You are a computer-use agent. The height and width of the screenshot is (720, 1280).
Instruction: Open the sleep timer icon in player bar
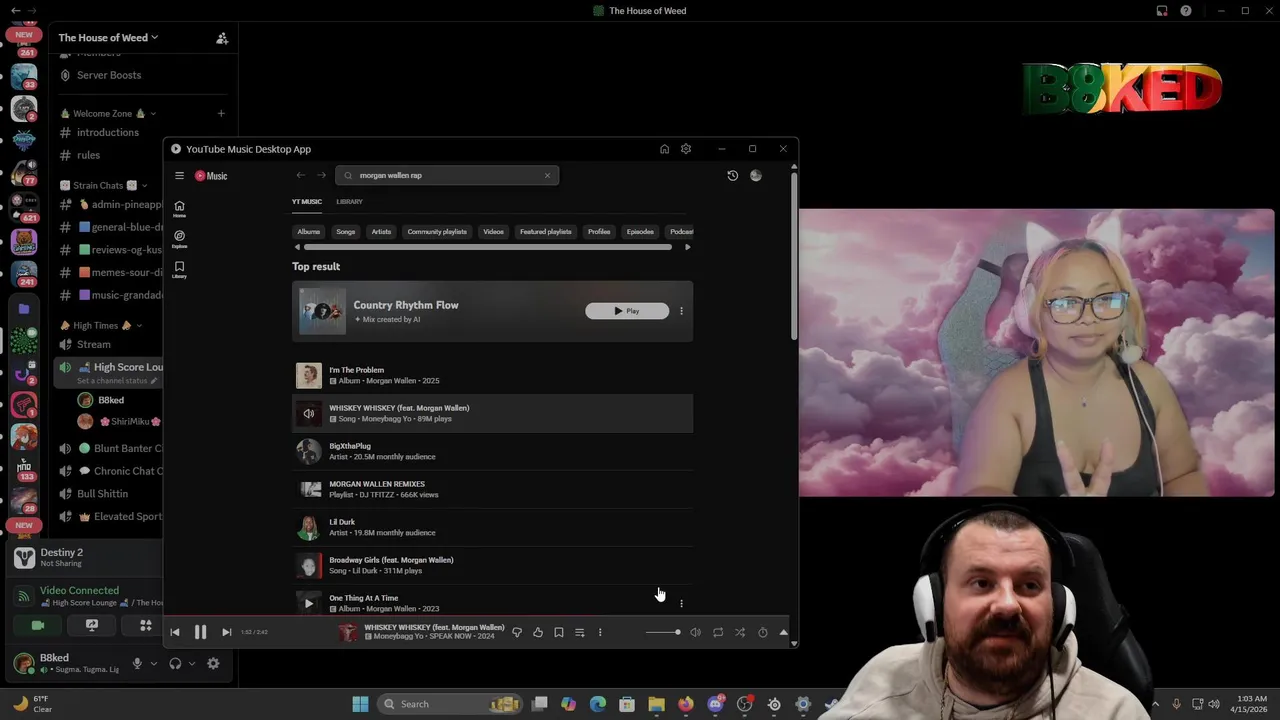pos(763,632)
